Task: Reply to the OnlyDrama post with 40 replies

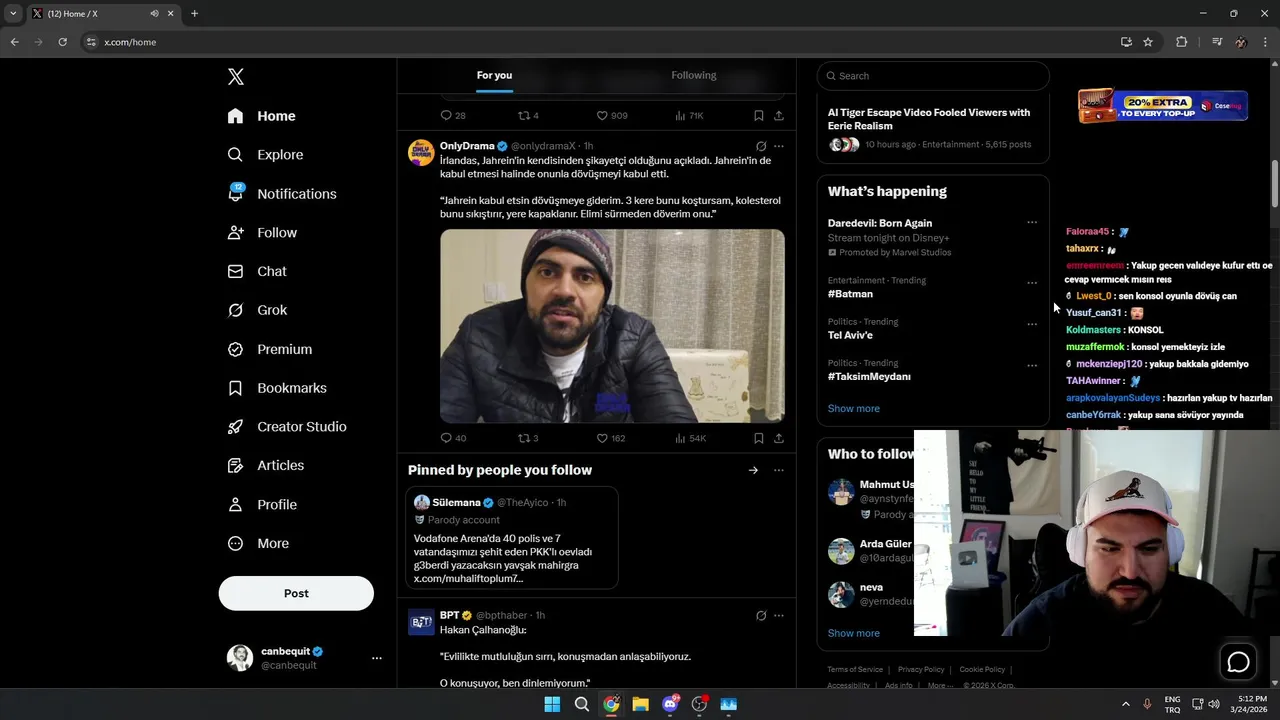Action: coord(453,438)
